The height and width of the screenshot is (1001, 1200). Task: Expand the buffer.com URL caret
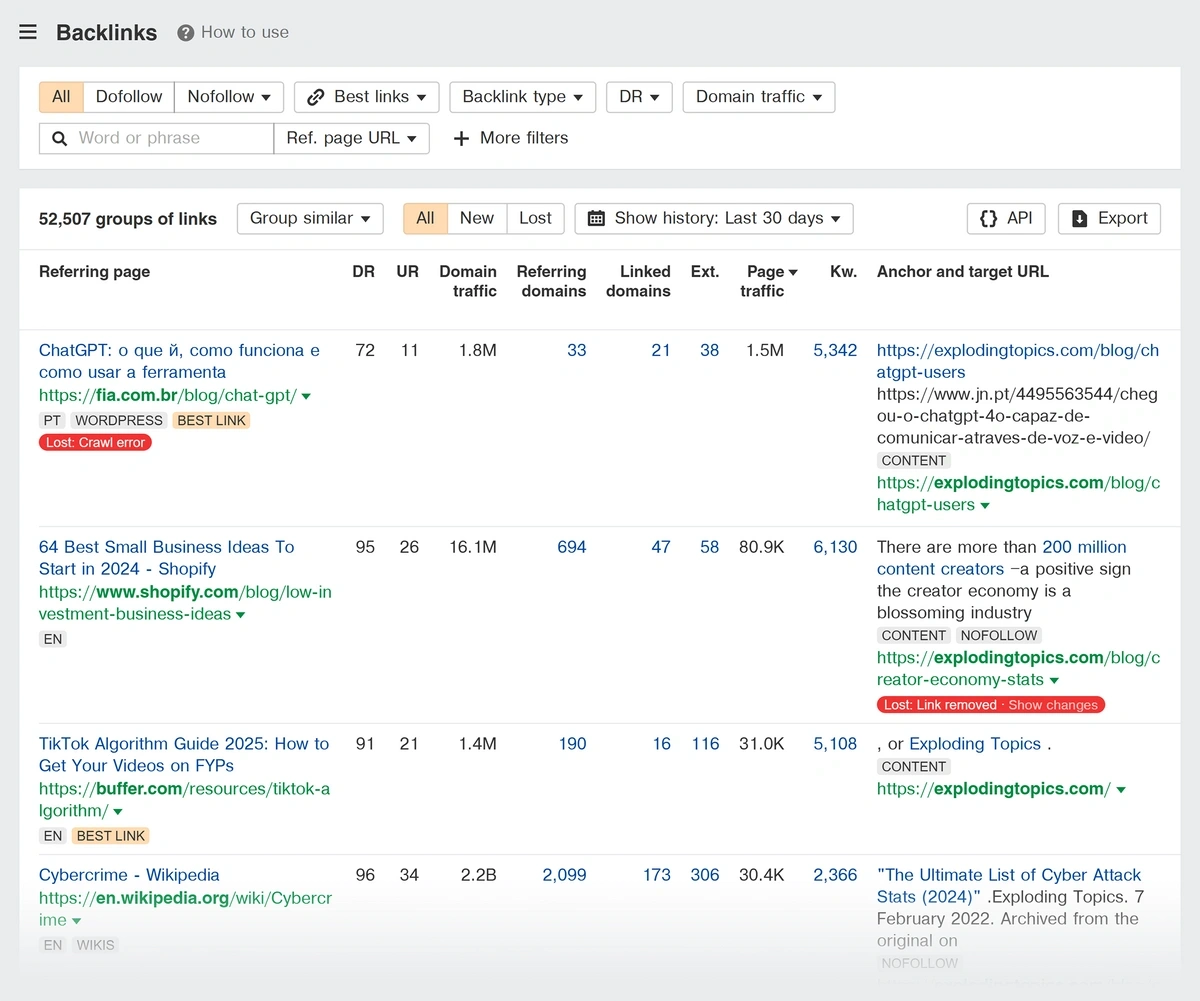pos(118,812)
